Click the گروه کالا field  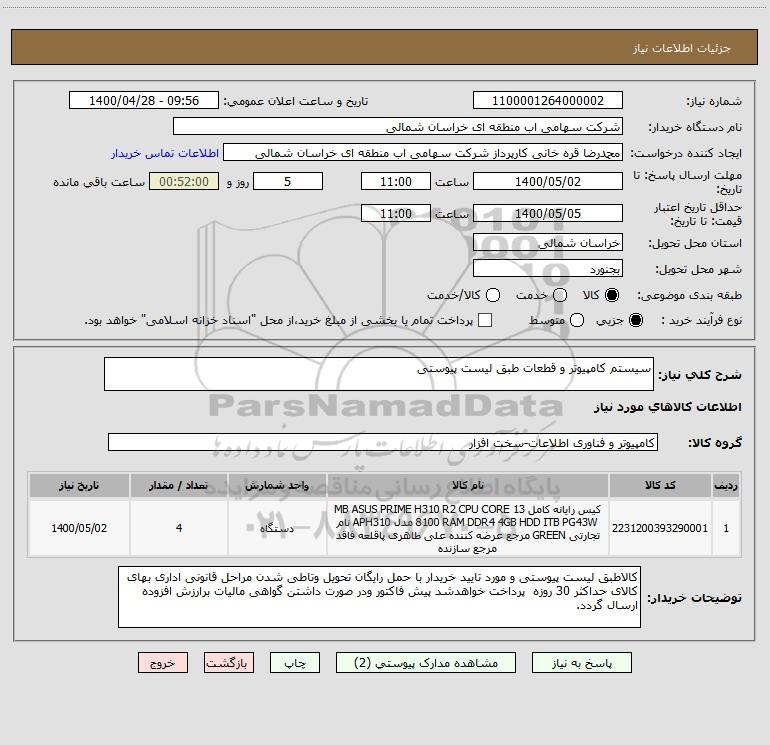pyautogui.click(x=383, y=442)
